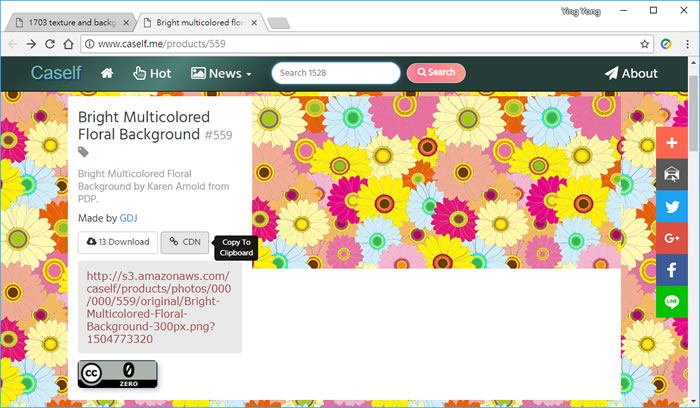Viewport: 700px width, 408px height.
Task: Switch to the 1703 texture and background tab
Action: [x=71, y=22]
